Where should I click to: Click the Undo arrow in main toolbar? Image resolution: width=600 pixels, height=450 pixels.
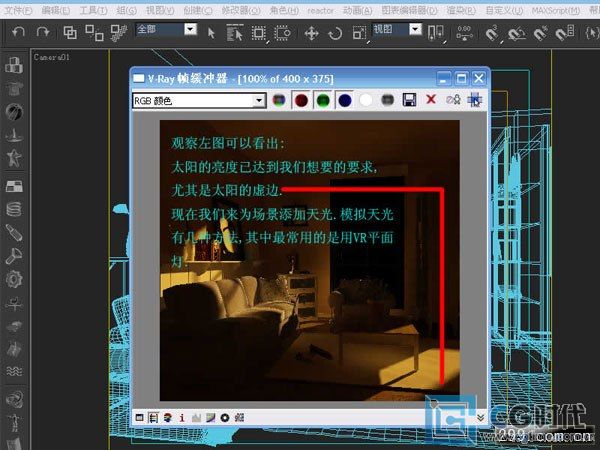tap(18, 32)
